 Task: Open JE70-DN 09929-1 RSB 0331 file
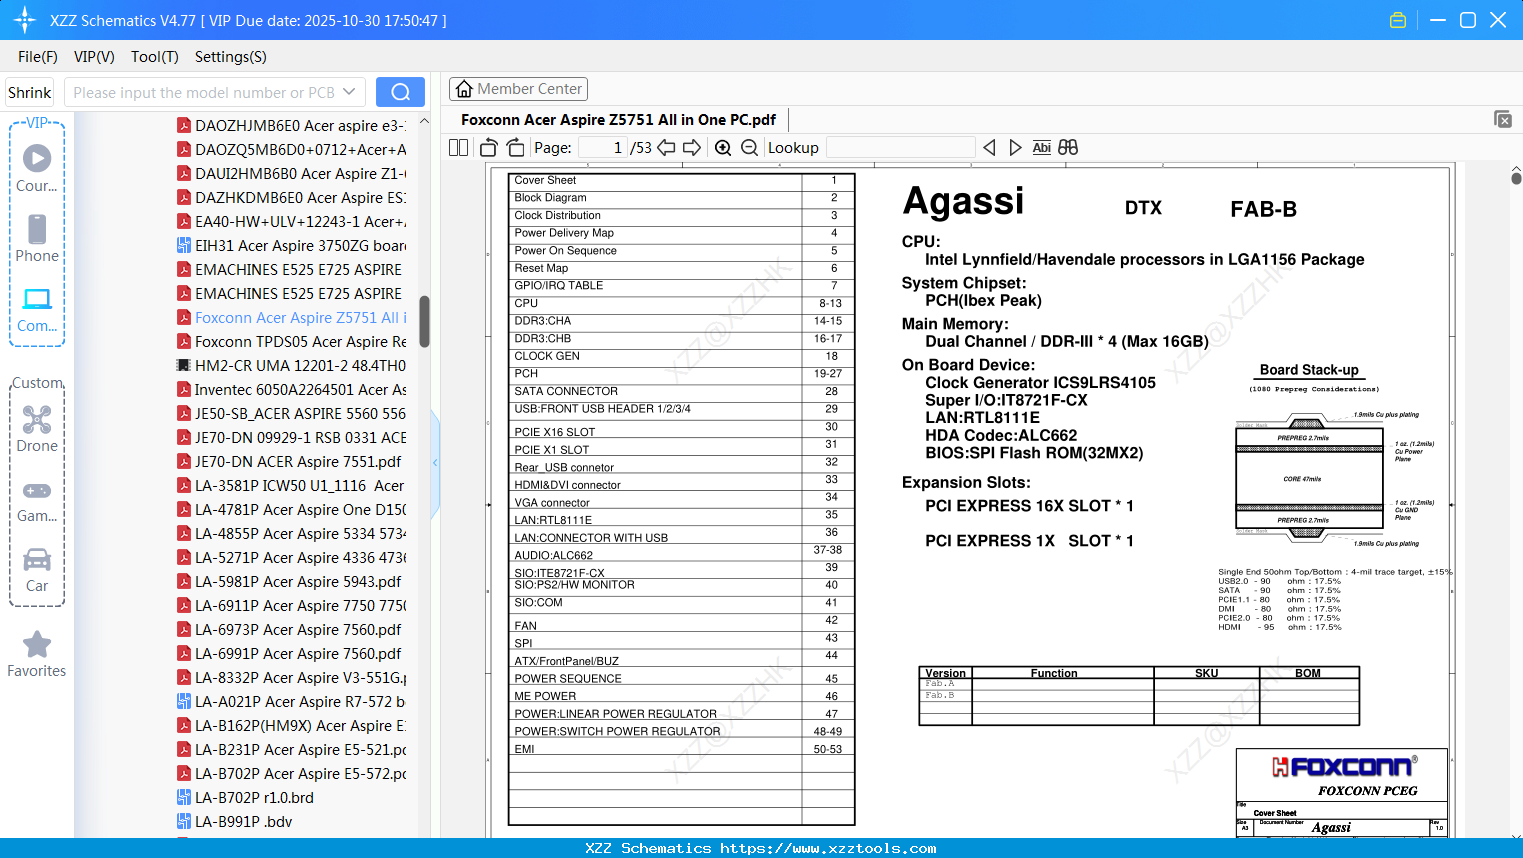coord(291,438)
